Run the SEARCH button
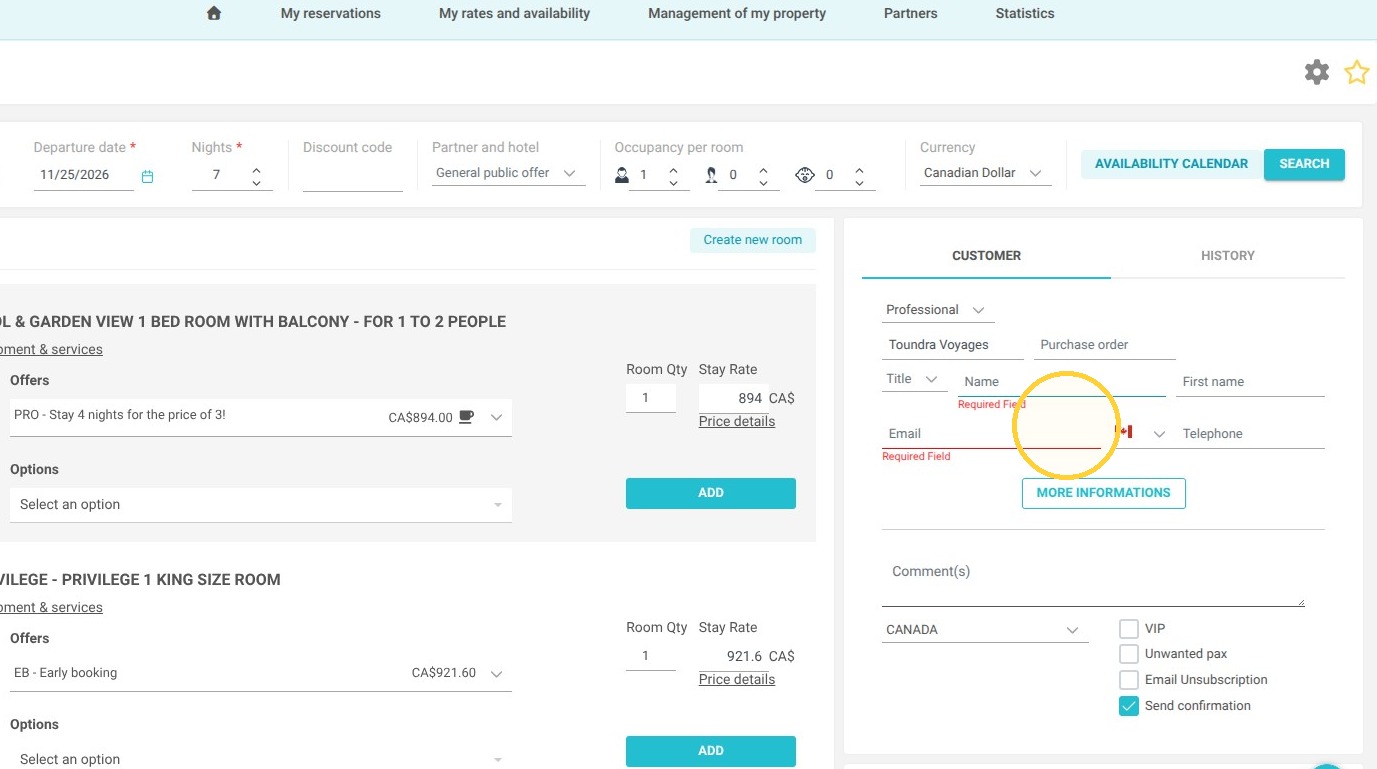This screenshot has height=769, width=1377. click(1304, 164)
